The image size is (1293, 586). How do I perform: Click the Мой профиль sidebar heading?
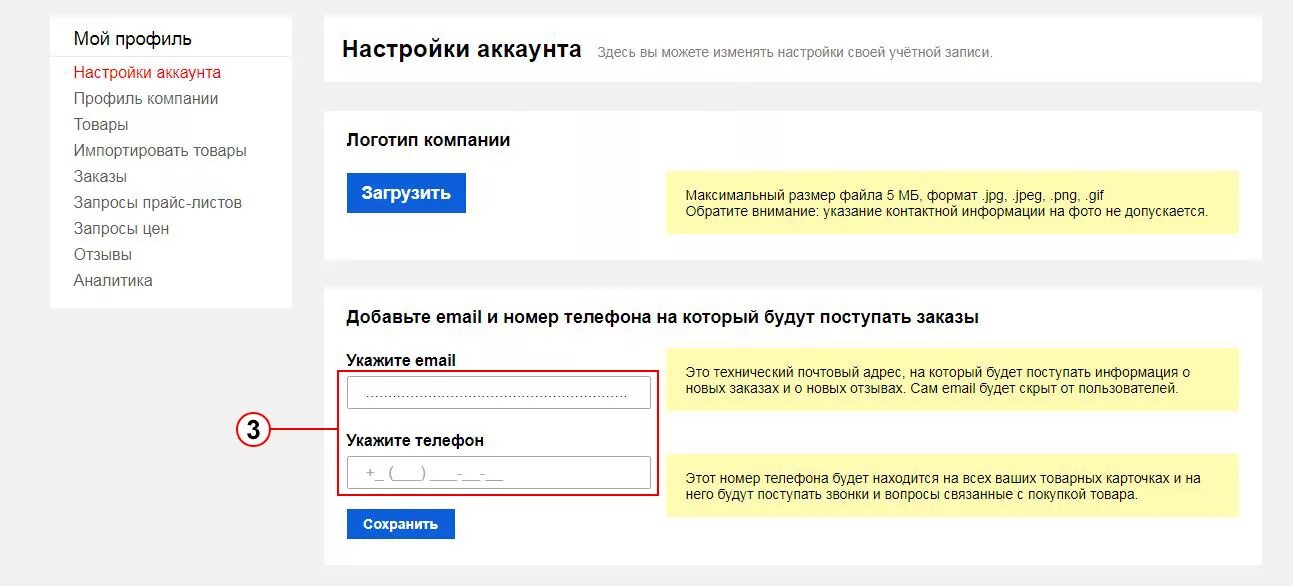click(133, 39)
